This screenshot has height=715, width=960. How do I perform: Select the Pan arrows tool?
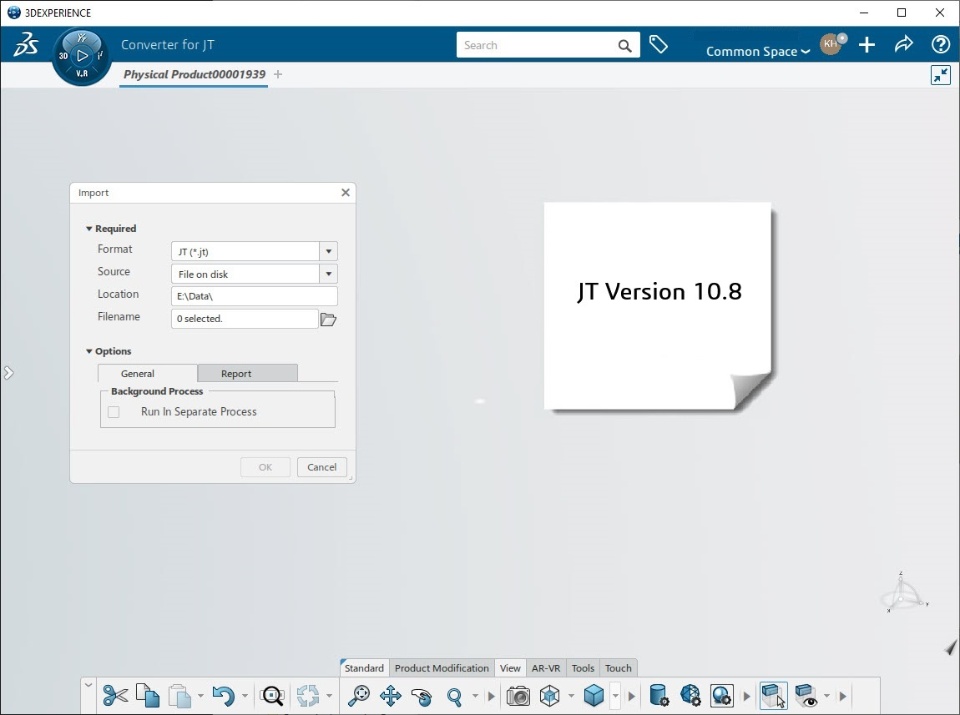[x=391, y=696]
